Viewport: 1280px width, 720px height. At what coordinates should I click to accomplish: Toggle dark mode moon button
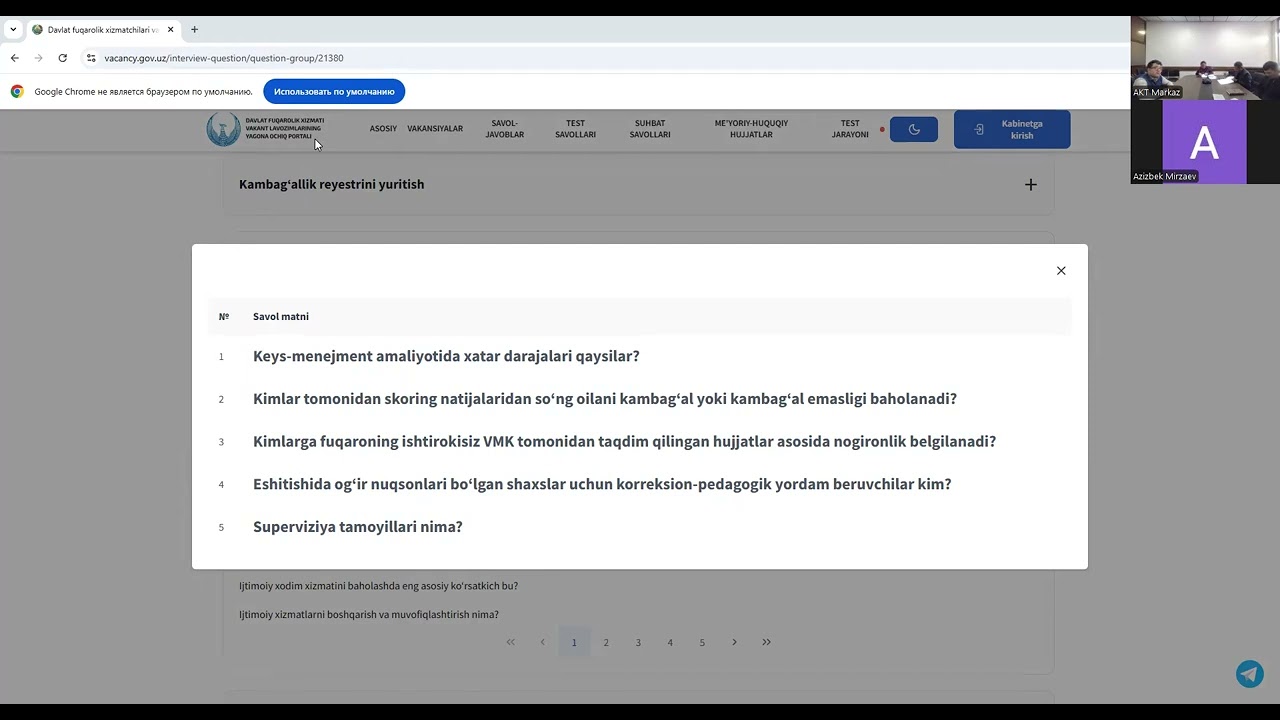coord(914,130)
